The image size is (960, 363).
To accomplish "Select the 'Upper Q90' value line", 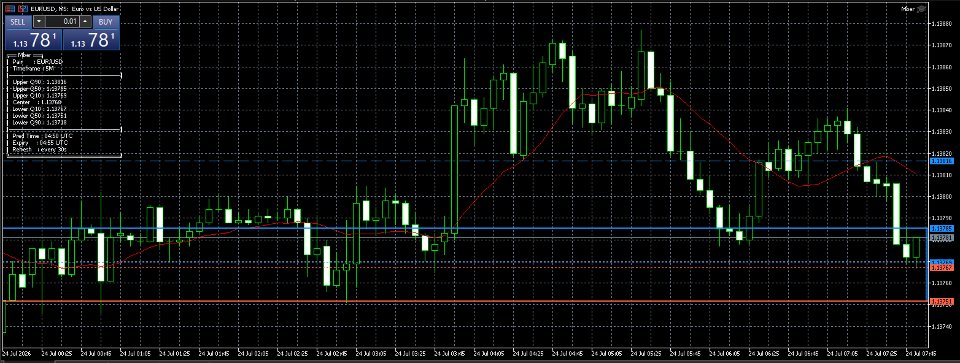I will [x=40, y=82].
